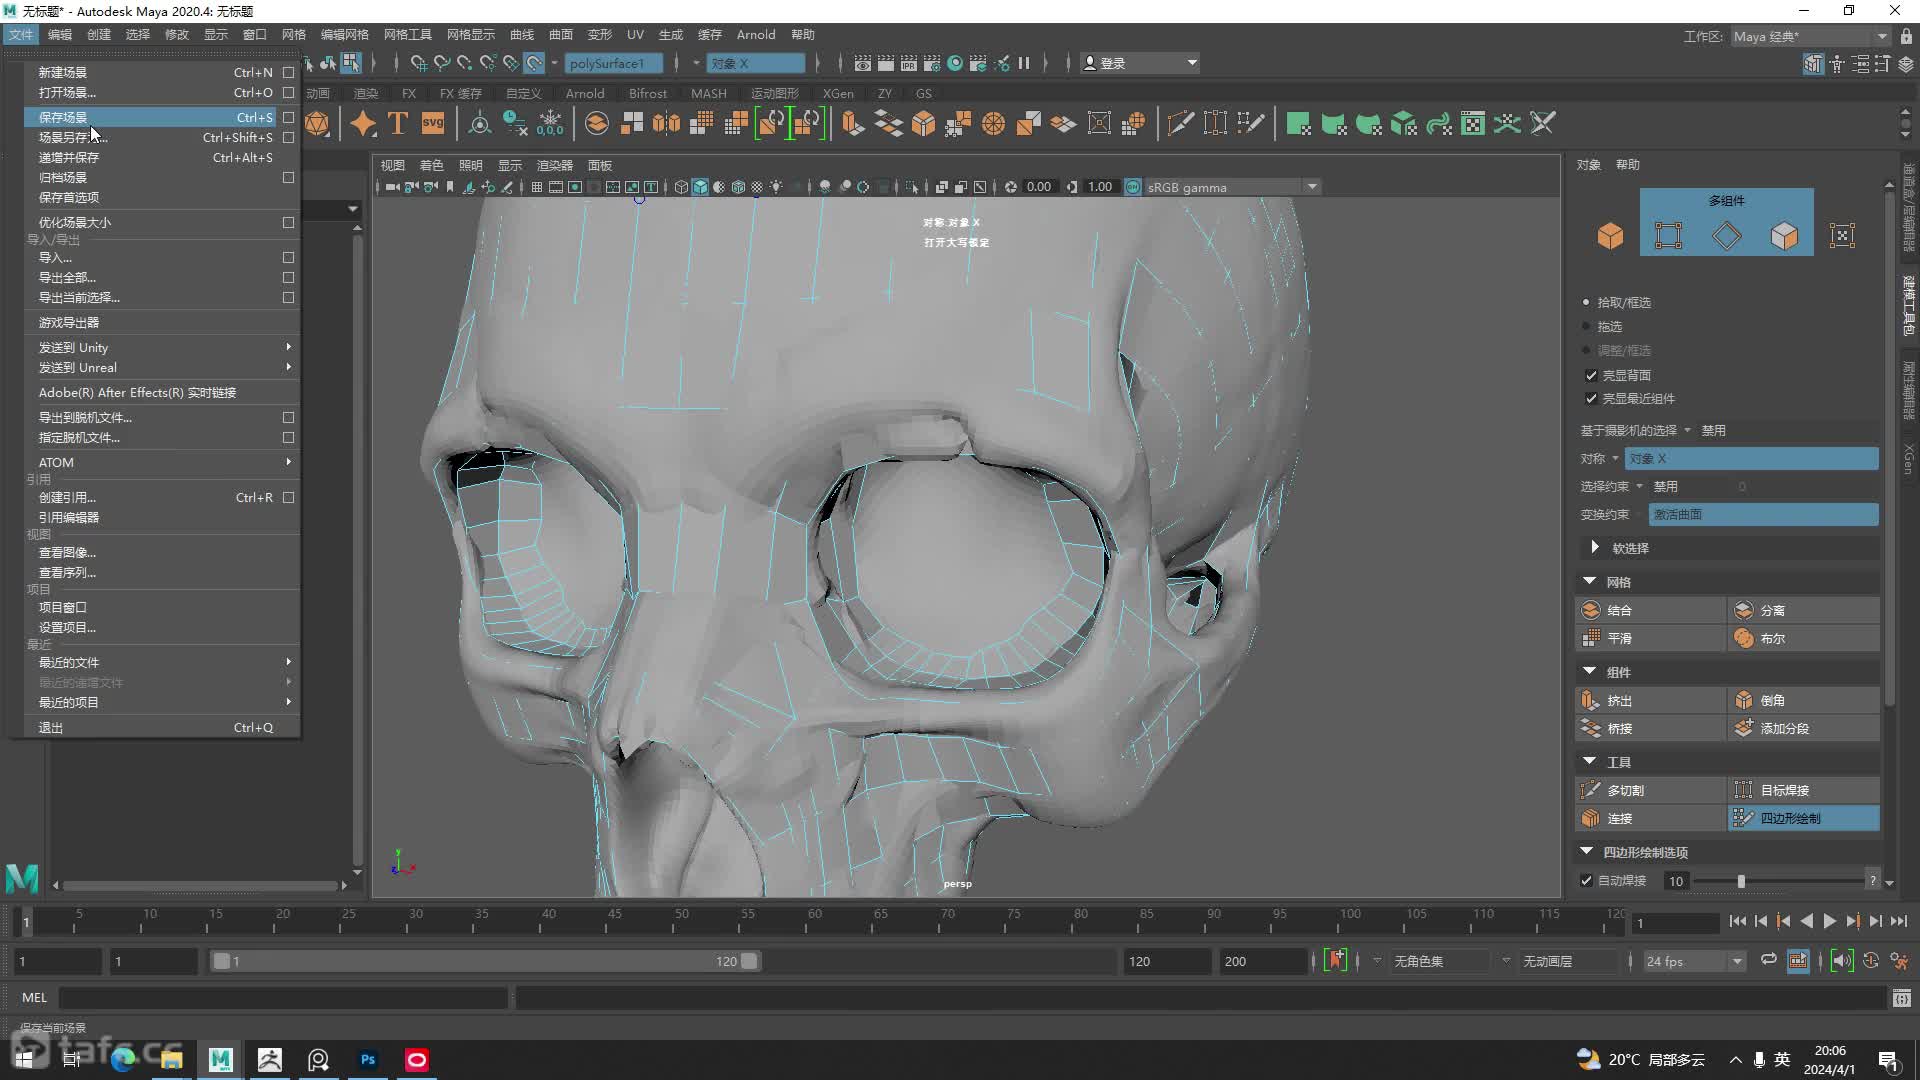This screenshot has width=1920, height=1080.
Task: Expand 发送到 Unity submenu
Action: [160, 347]
